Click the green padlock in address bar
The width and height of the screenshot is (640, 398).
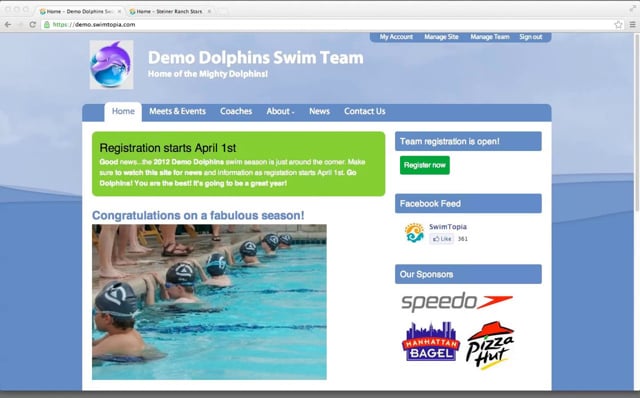pos(47,24)
